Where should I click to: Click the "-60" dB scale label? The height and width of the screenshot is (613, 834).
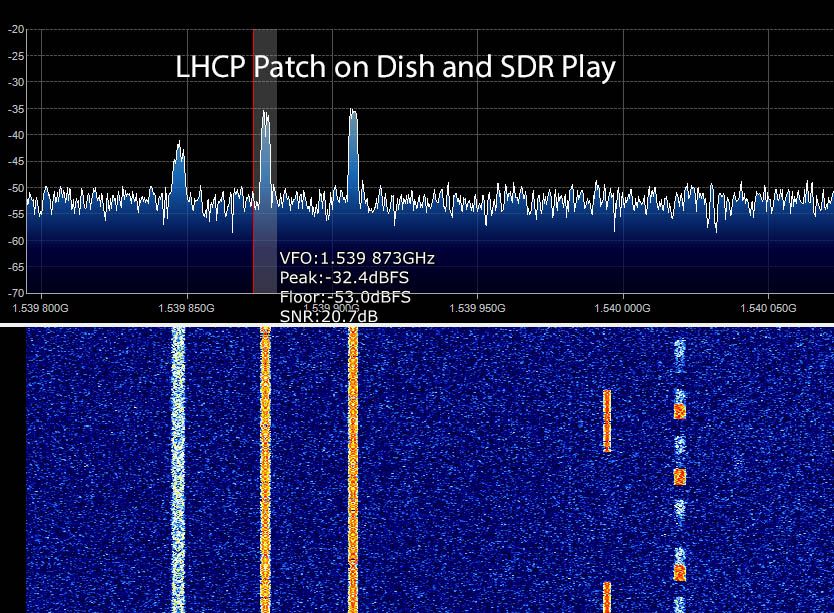click(16, 241)
